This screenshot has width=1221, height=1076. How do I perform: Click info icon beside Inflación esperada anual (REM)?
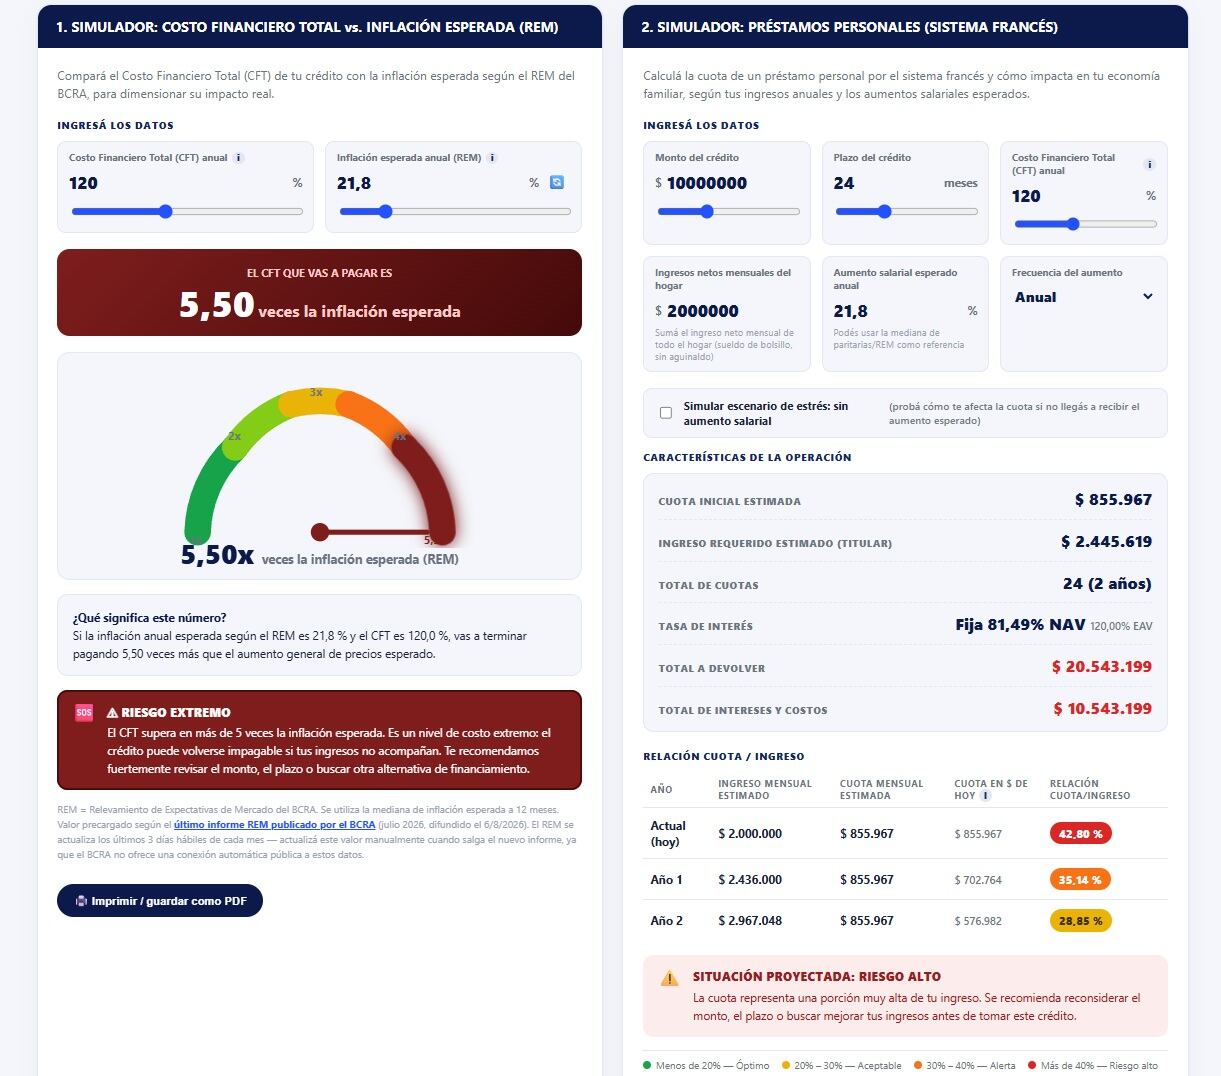492,158
